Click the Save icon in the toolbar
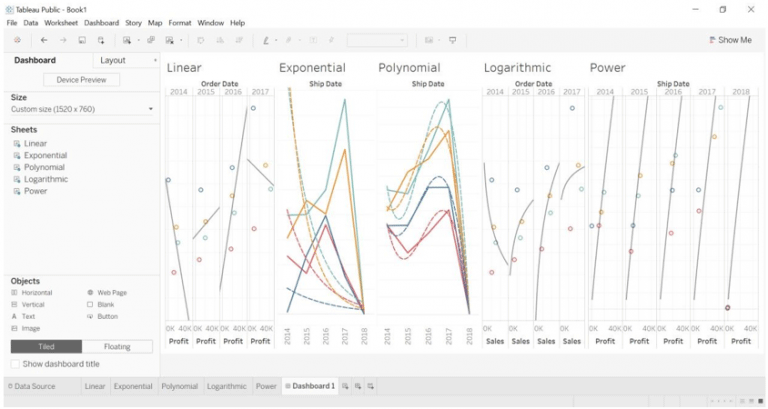 [82, 40]
